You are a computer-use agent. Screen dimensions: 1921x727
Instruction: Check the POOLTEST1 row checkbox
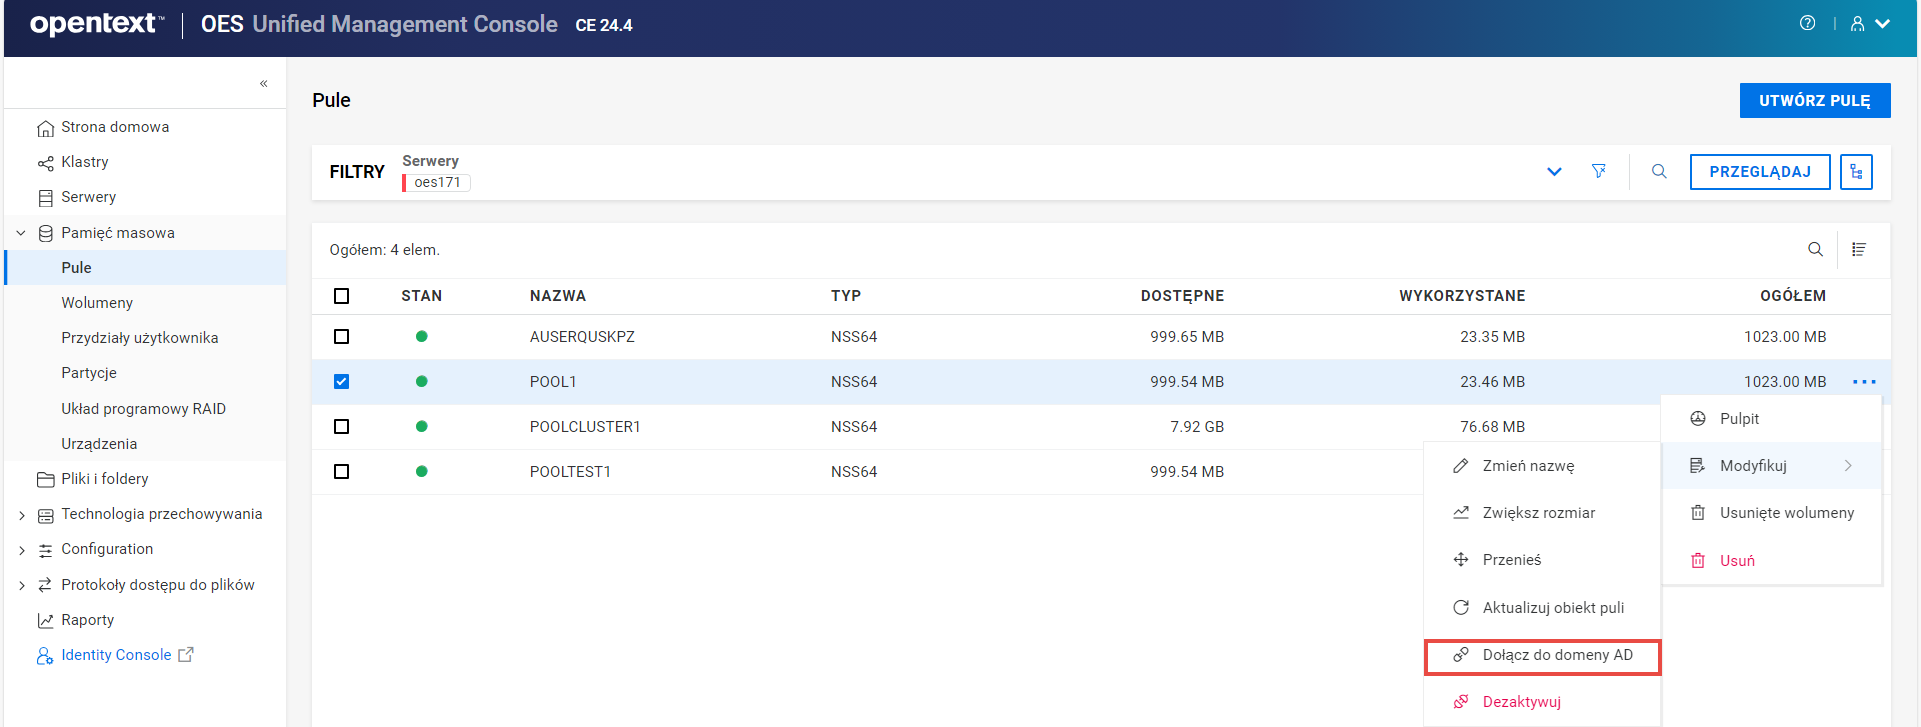(342, 471)
